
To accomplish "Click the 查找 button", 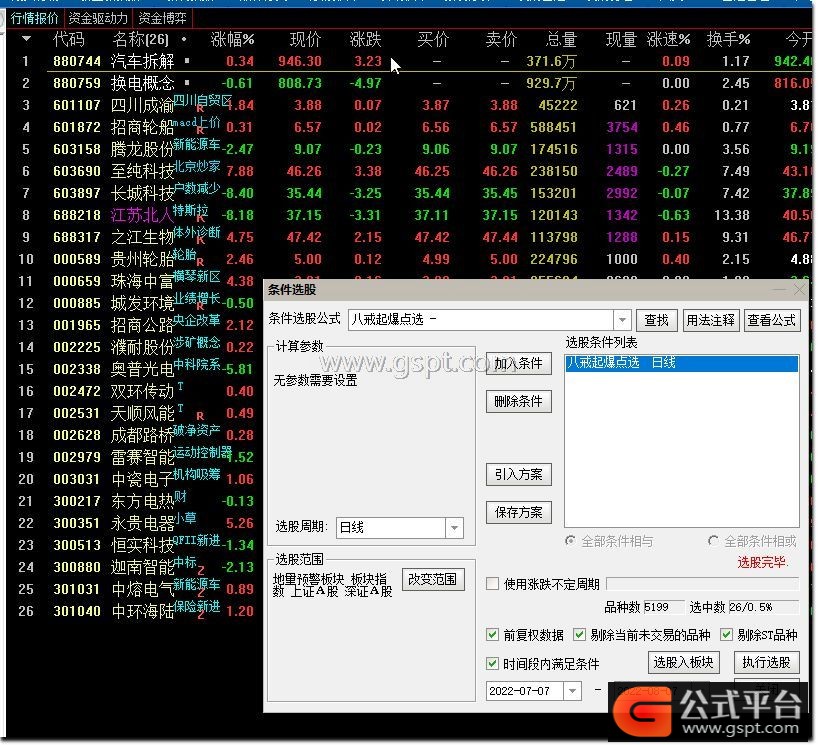I will [x=656, y=320].
